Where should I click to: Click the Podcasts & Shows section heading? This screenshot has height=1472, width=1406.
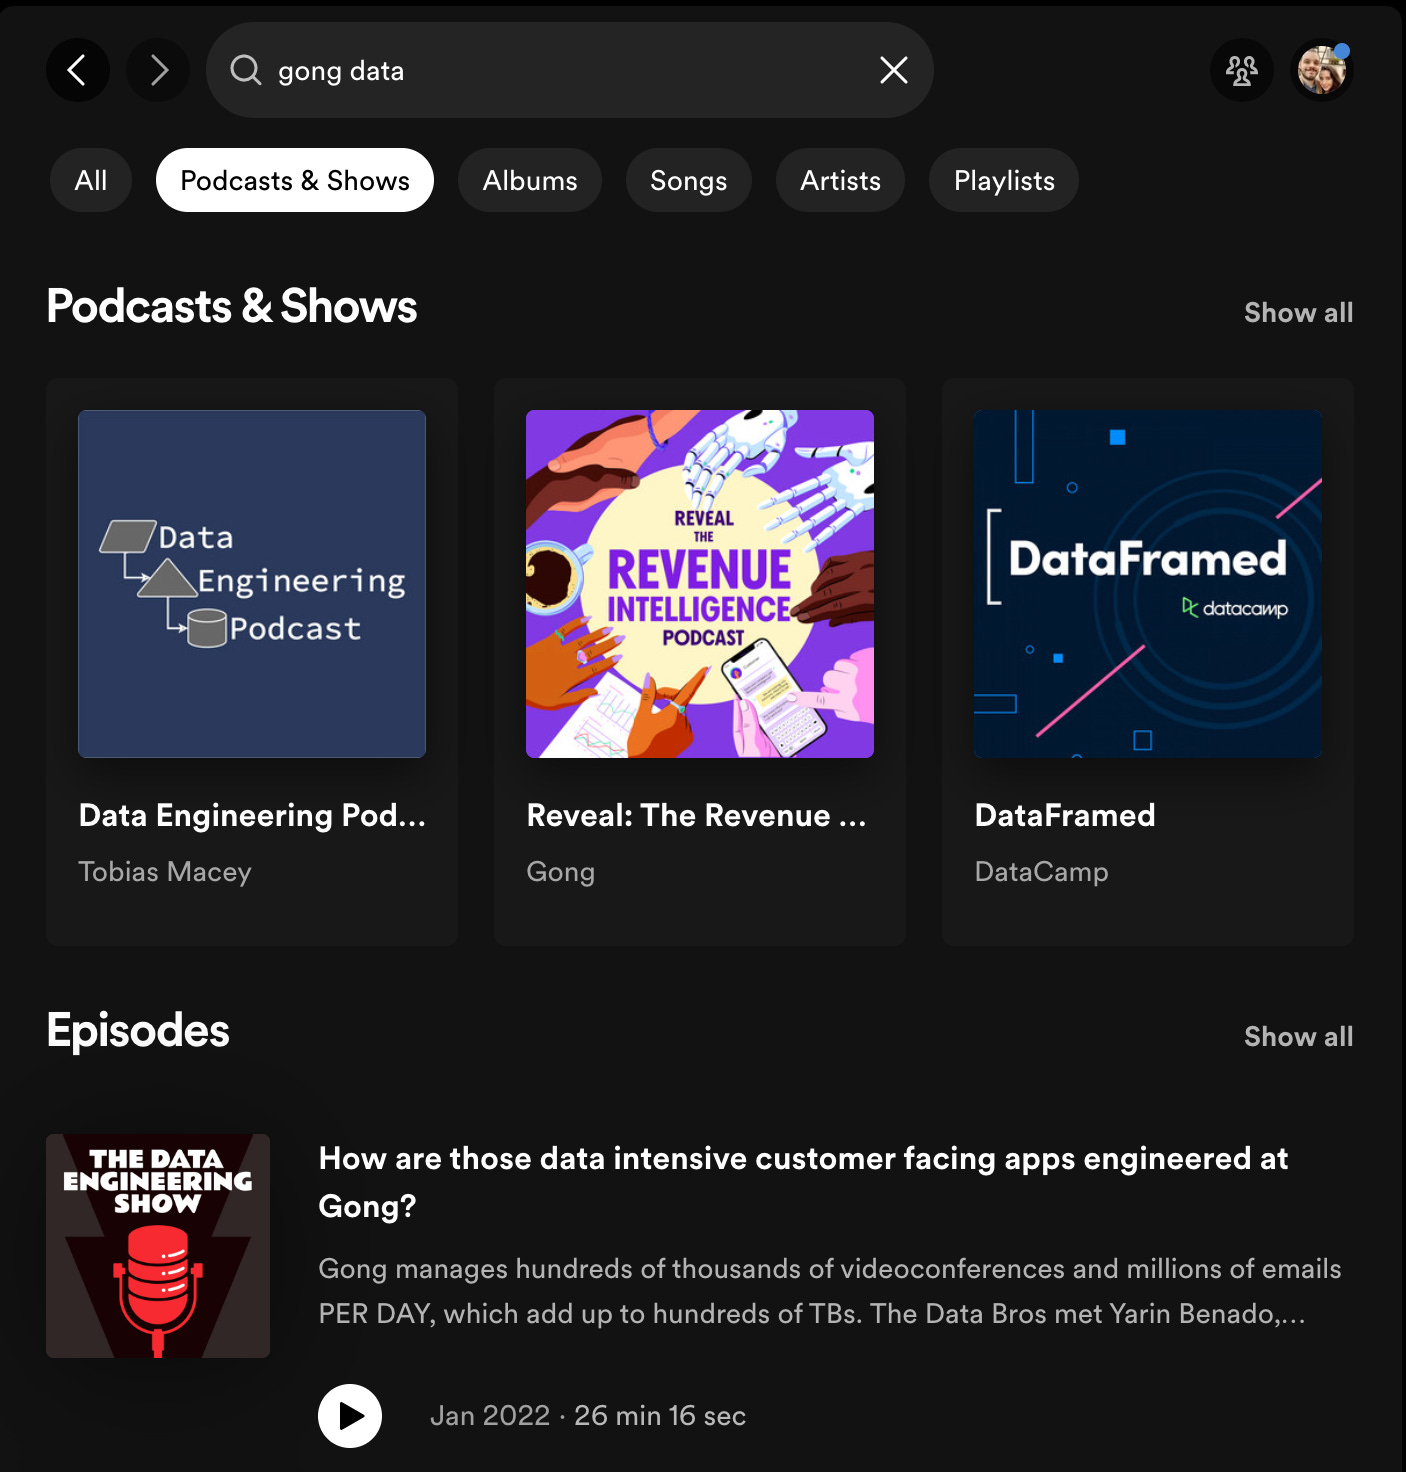point(232,306)
